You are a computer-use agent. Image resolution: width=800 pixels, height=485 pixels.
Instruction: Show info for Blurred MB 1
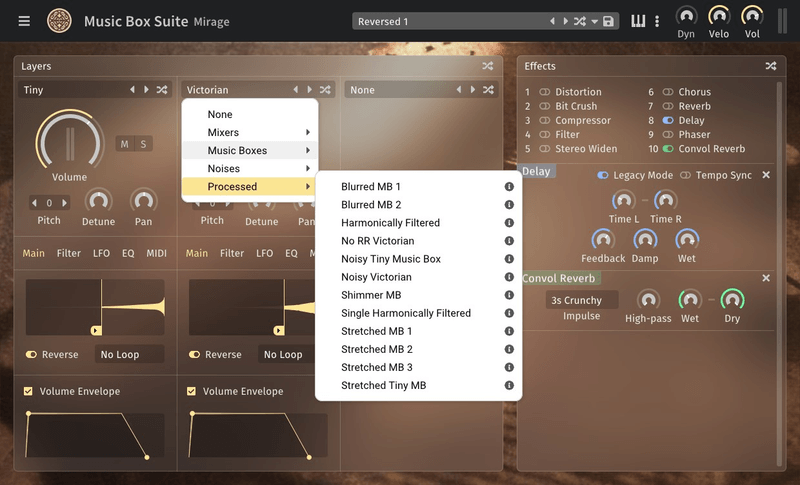(509, 187)
